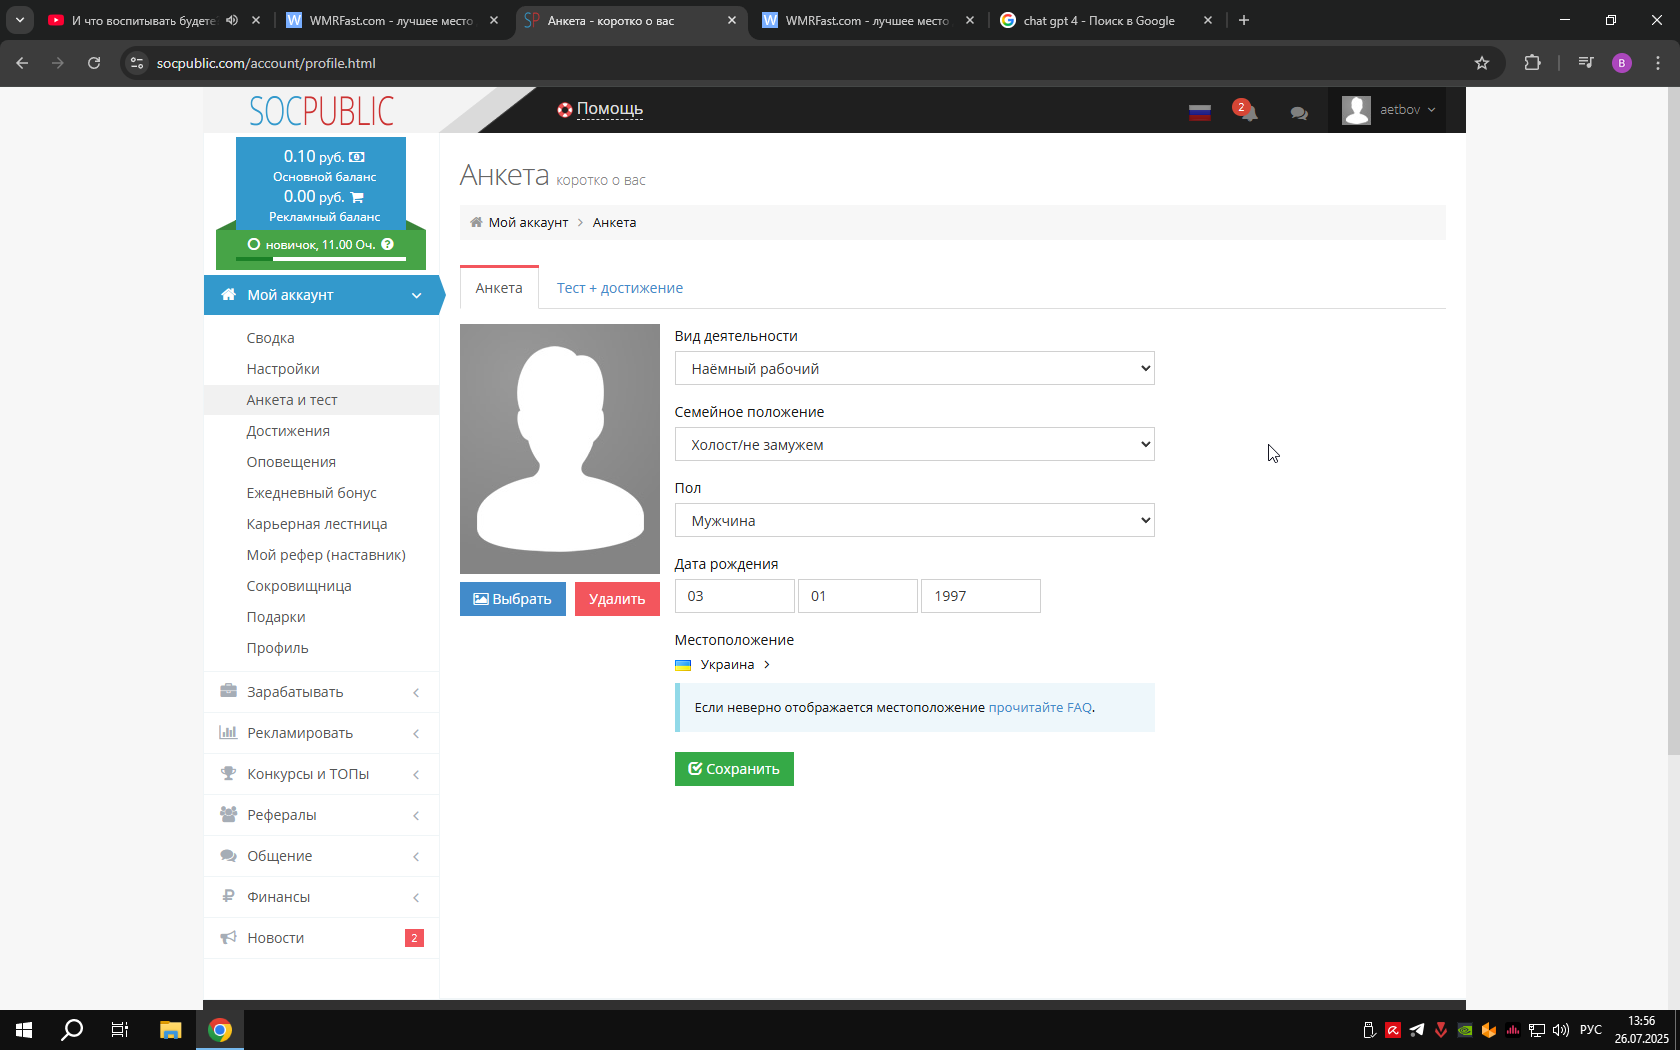This screenshot has width=1680, height=1050.
Task: Click the trophy icon next to Конкурсы
Action: [228, 773]
